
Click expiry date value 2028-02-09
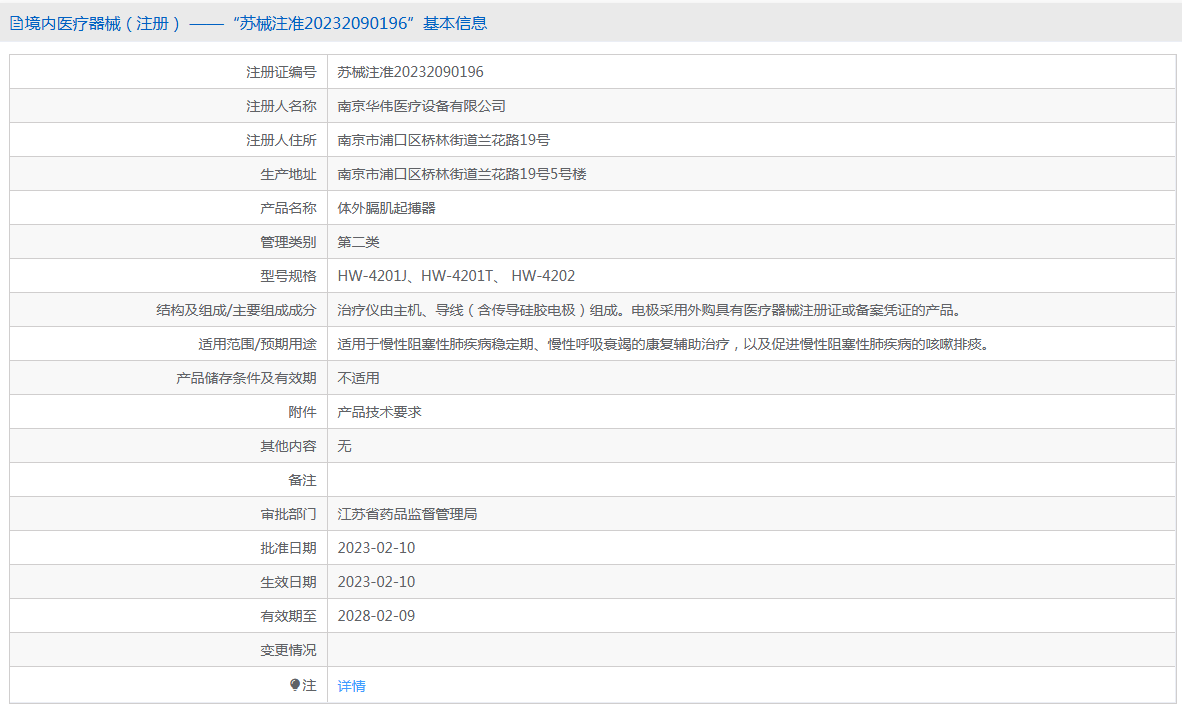[376, 616]
